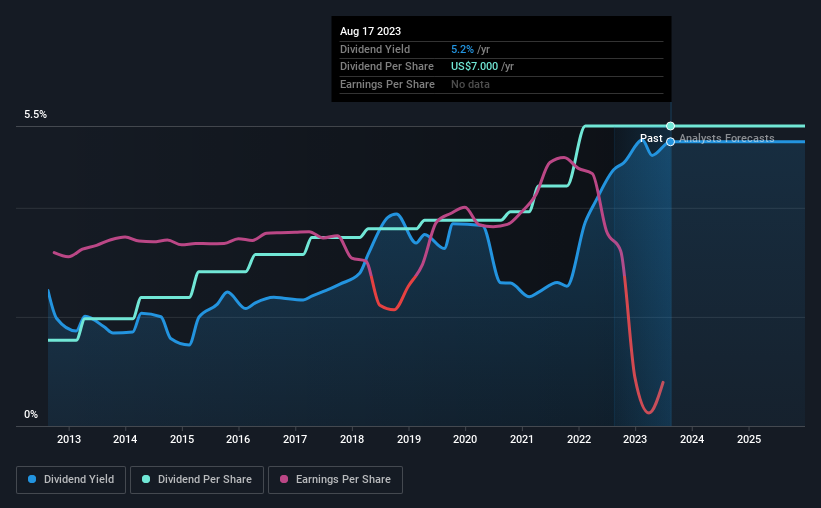Screen dimensions: 821x508
Task: Click the 5.5% y-axis label
Action: point(35,115)
